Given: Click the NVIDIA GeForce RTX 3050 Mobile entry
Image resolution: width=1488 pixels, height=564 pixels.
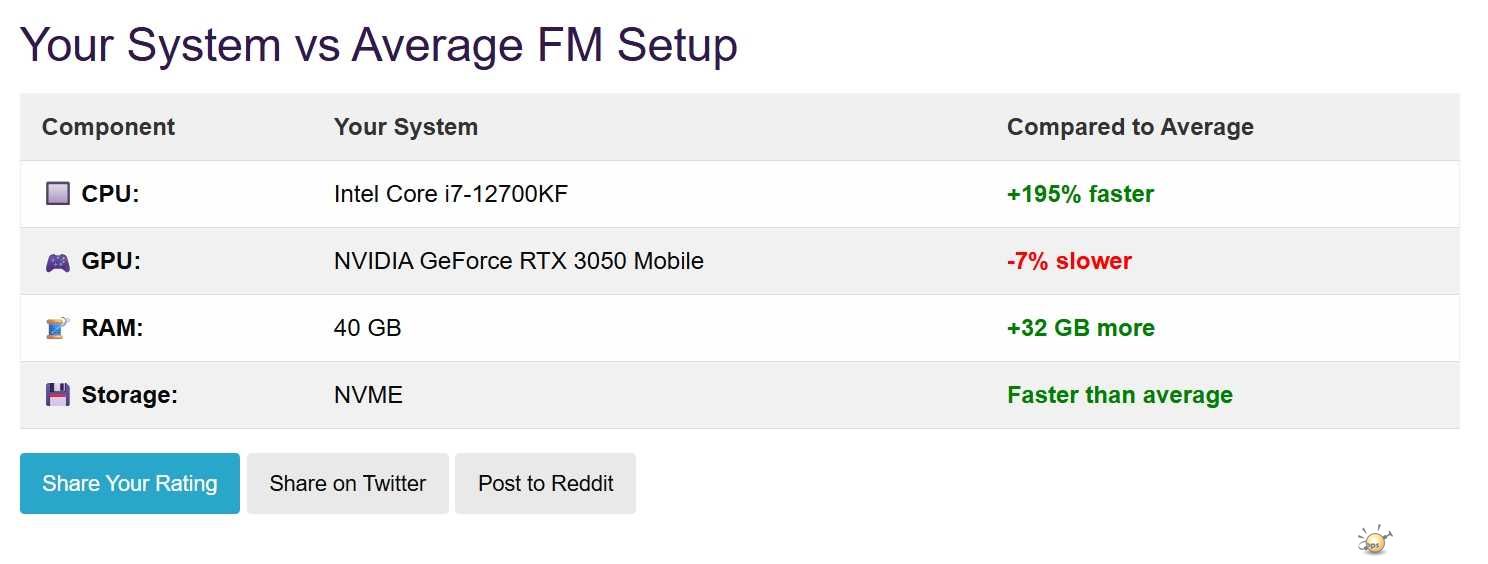Looking at the screenshot, I should [x=518, y=261].
